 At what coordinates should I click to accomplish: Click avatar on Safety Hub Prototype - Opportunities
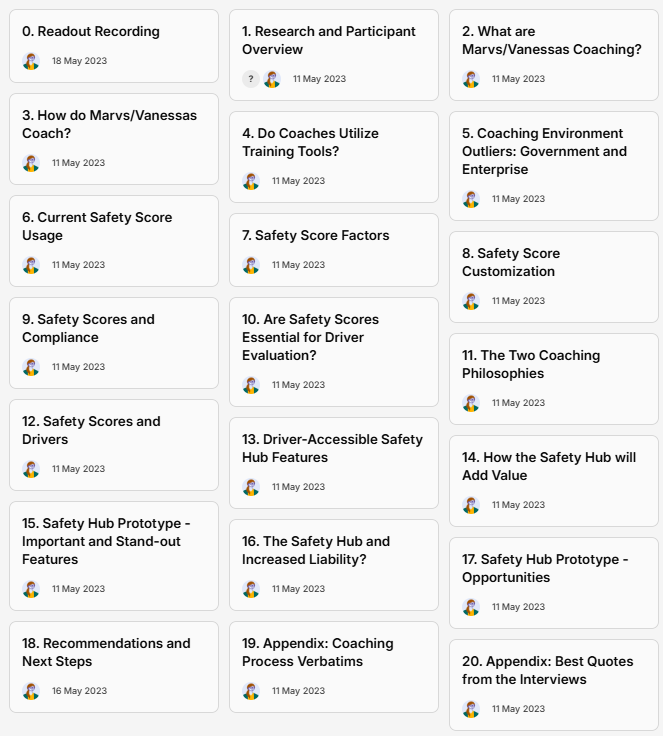pyautogui.click(x=471, y=607)
